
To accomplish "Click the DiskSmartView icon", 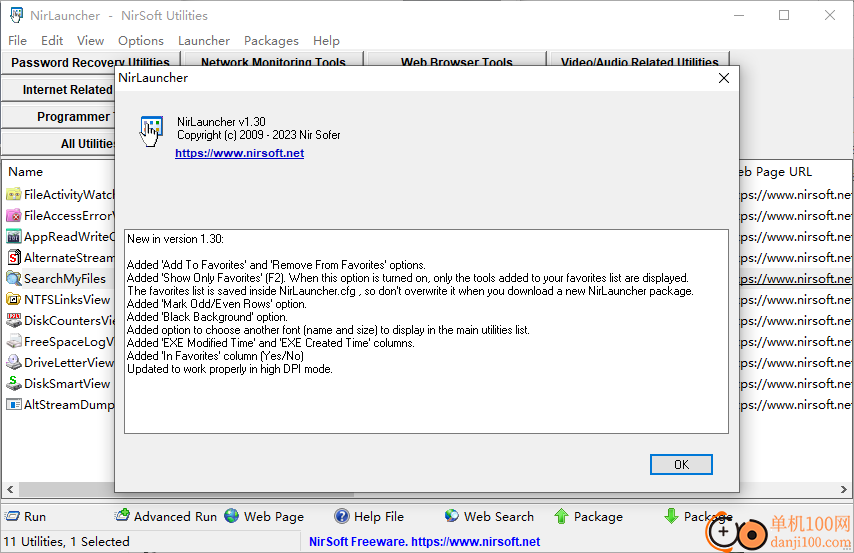I will pos(14,384).
